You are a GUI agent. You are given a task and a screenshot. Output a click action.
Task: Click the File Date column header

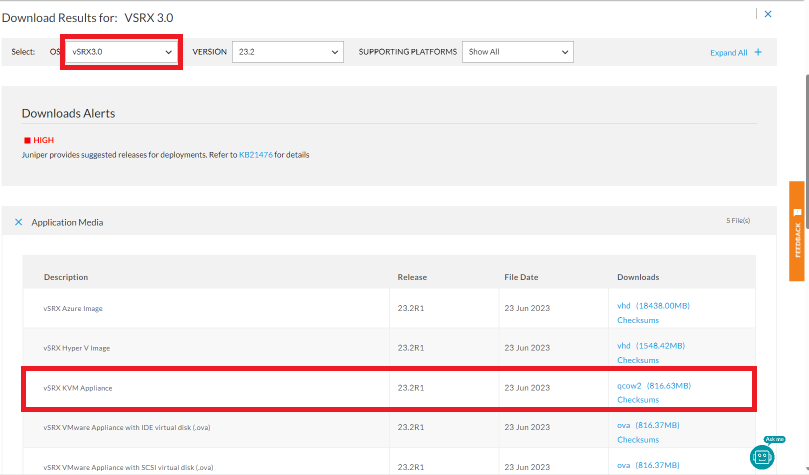(x=521, y=277)
